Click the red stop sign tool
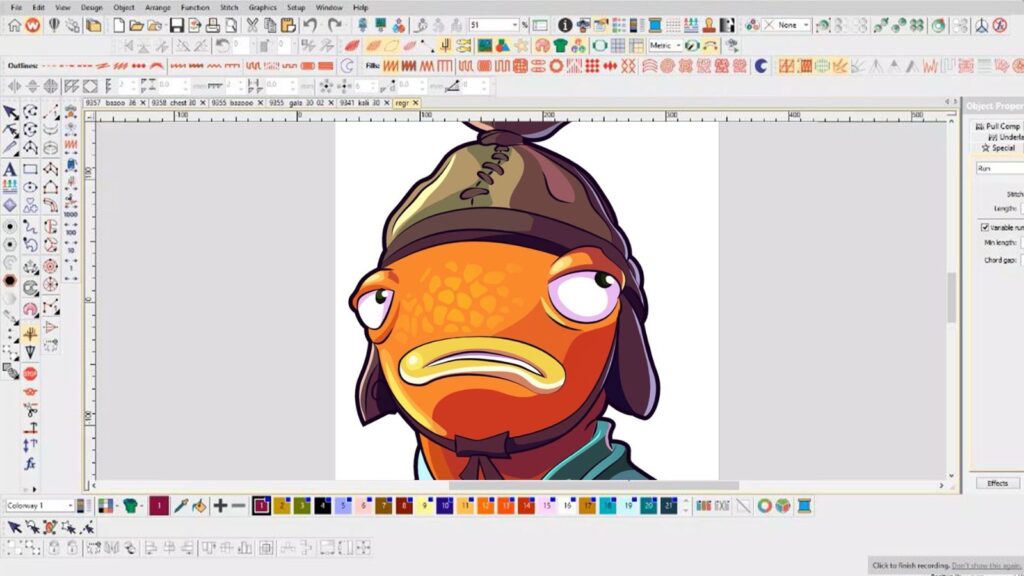The image size is (1024, 576). [30, 374]
